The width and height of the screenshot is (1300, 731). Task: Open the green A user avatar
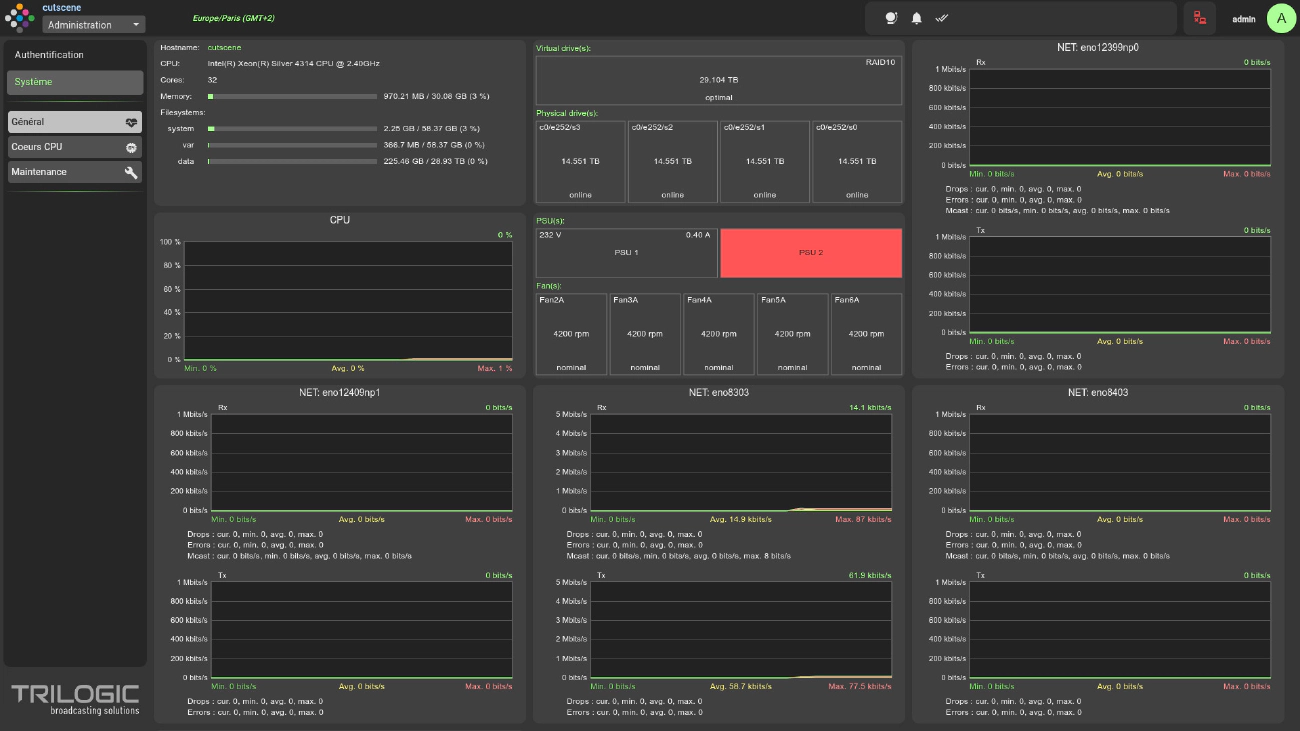point(1282,18)
